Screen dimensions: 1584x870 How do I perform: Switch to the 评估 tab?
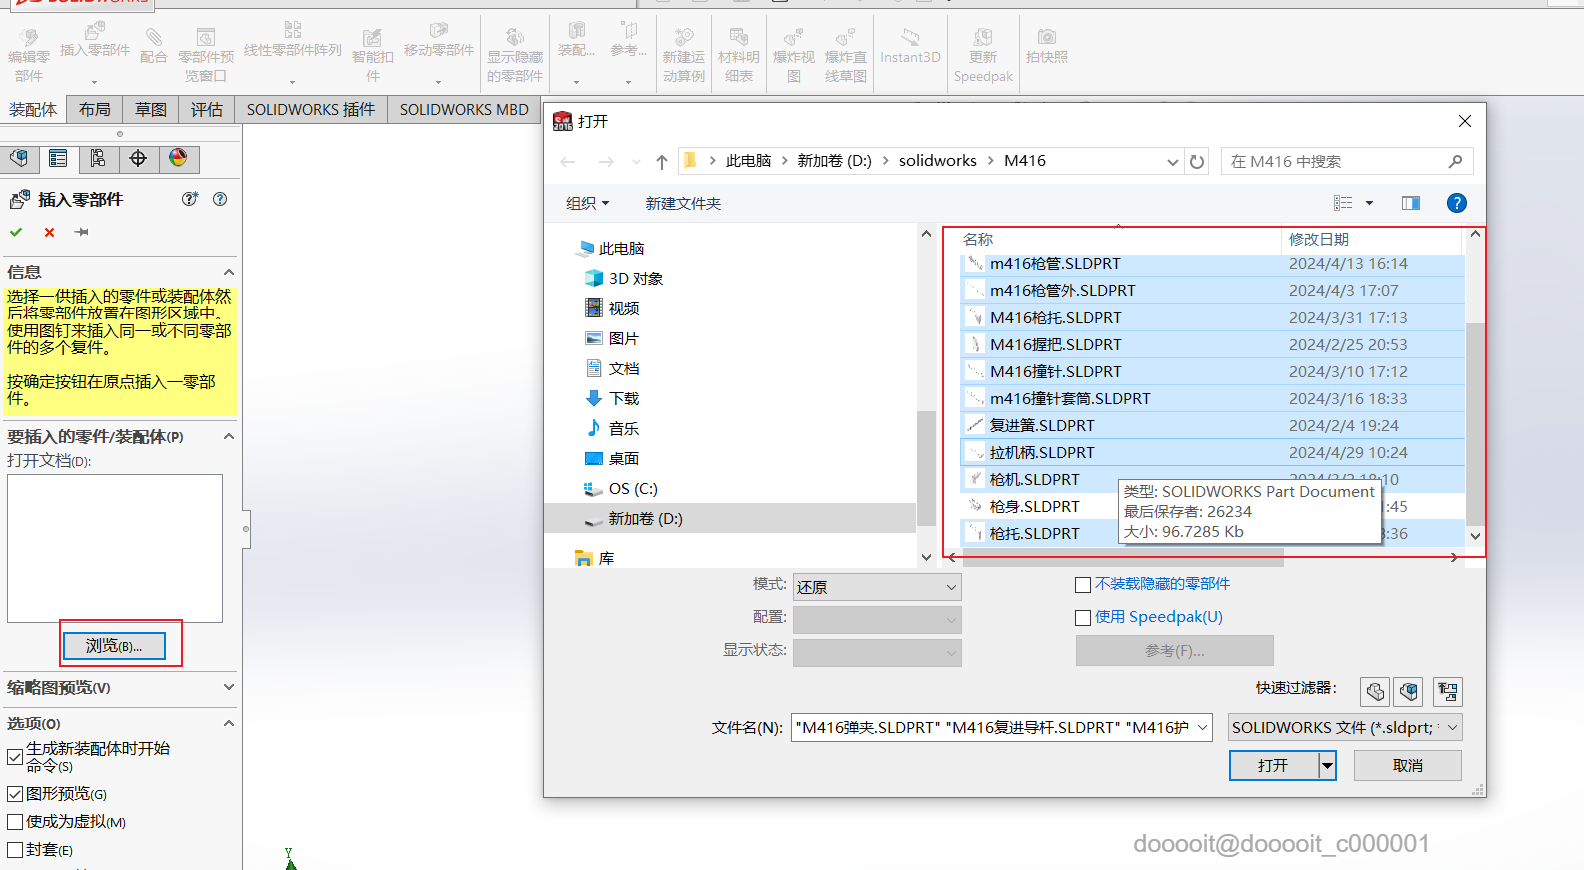pos(207,110)
